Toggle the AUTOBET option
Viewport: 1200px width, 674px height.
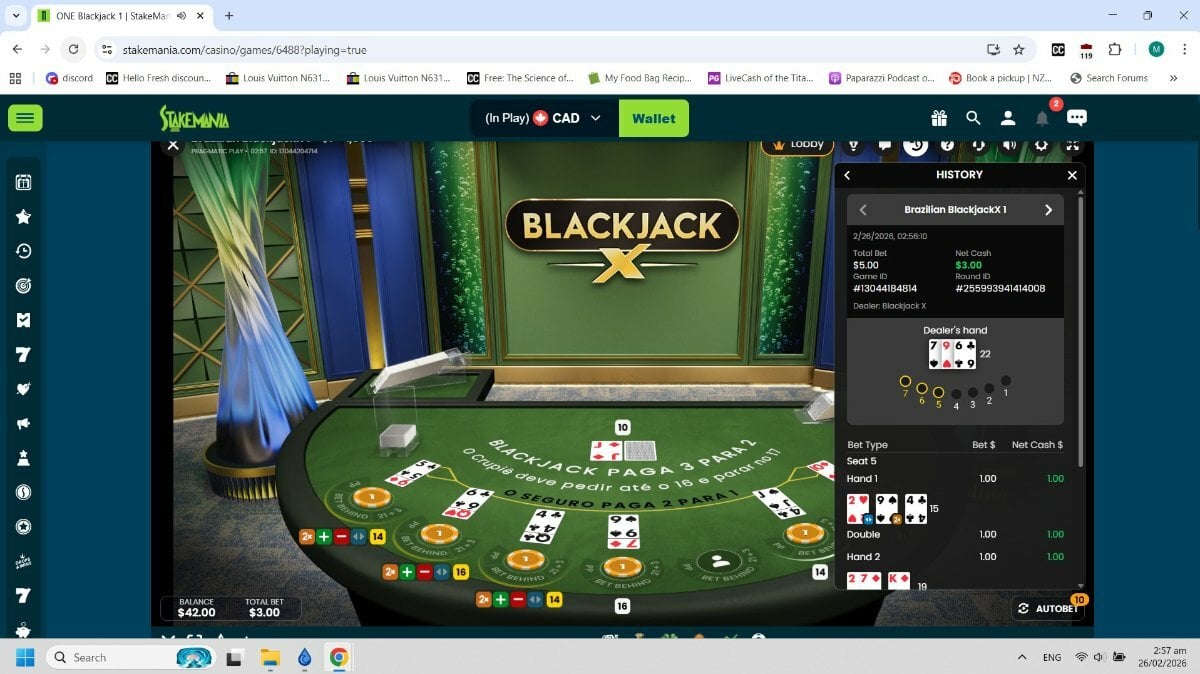(x=1049, y=608)
